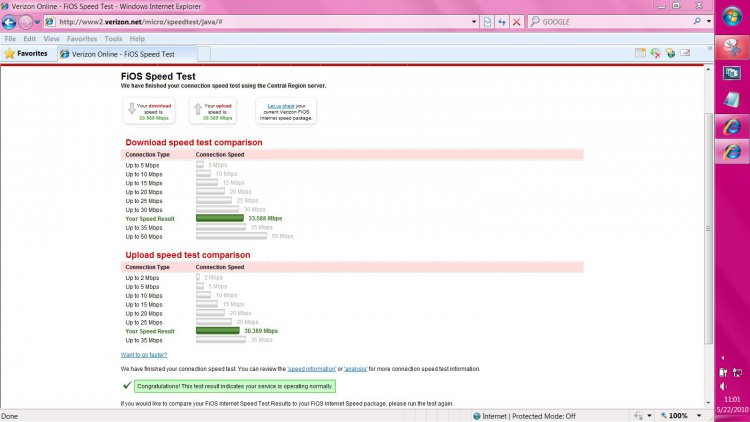Follow the 'Let us check' link
This screenshot has height=422, width=750.
(281, 106)
